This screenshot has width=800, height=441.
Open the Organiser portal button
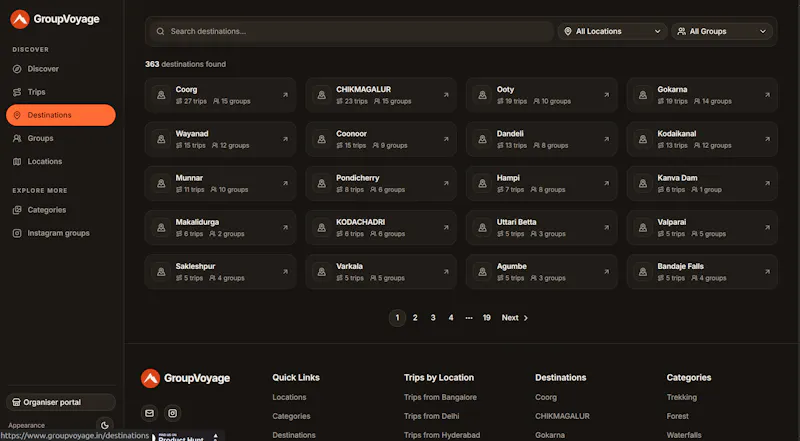tap(61, 402)
